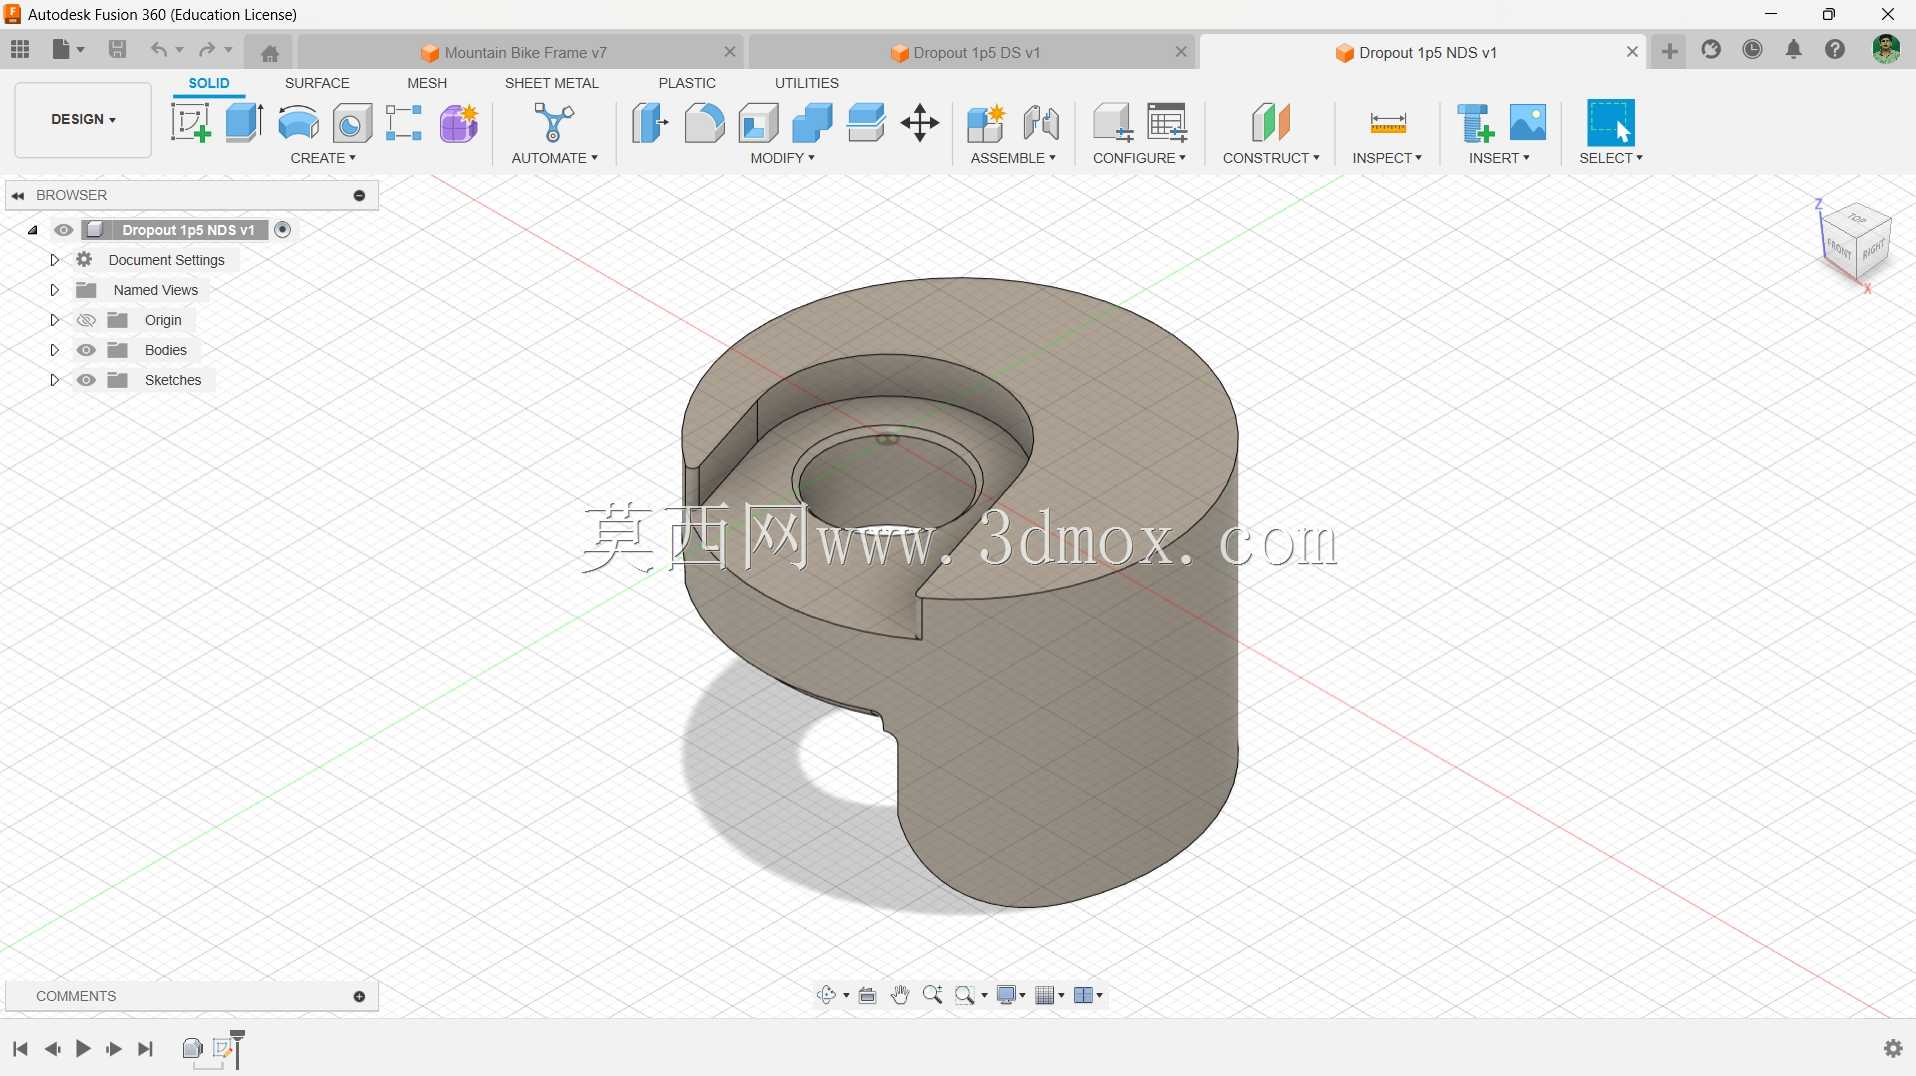Select the Move/Copy tool
The width and height of the screenshot is (1916, 1076).
[x=920, y=123]
